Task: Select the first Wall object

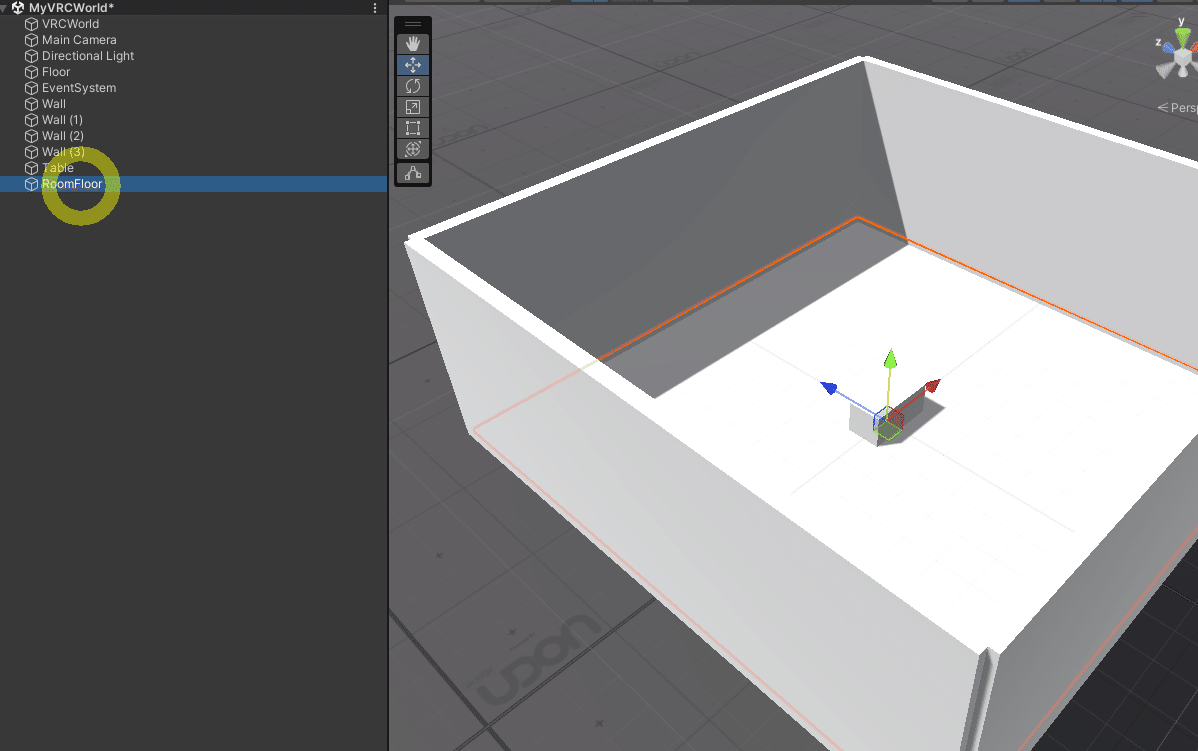Action: point(53,104)
